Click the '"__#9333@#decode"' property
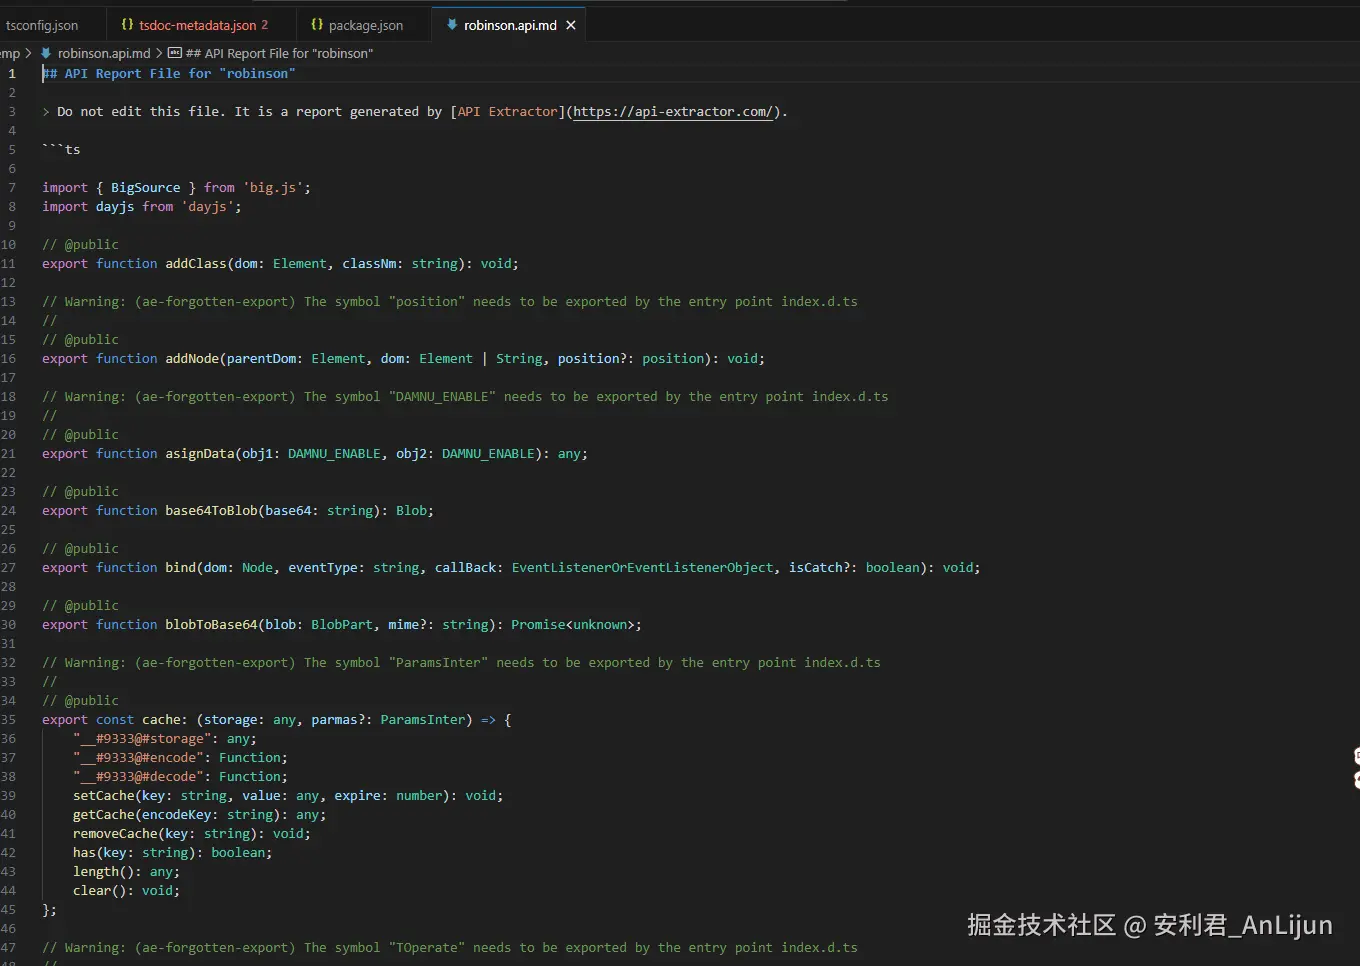 click(x=138, y=777)
